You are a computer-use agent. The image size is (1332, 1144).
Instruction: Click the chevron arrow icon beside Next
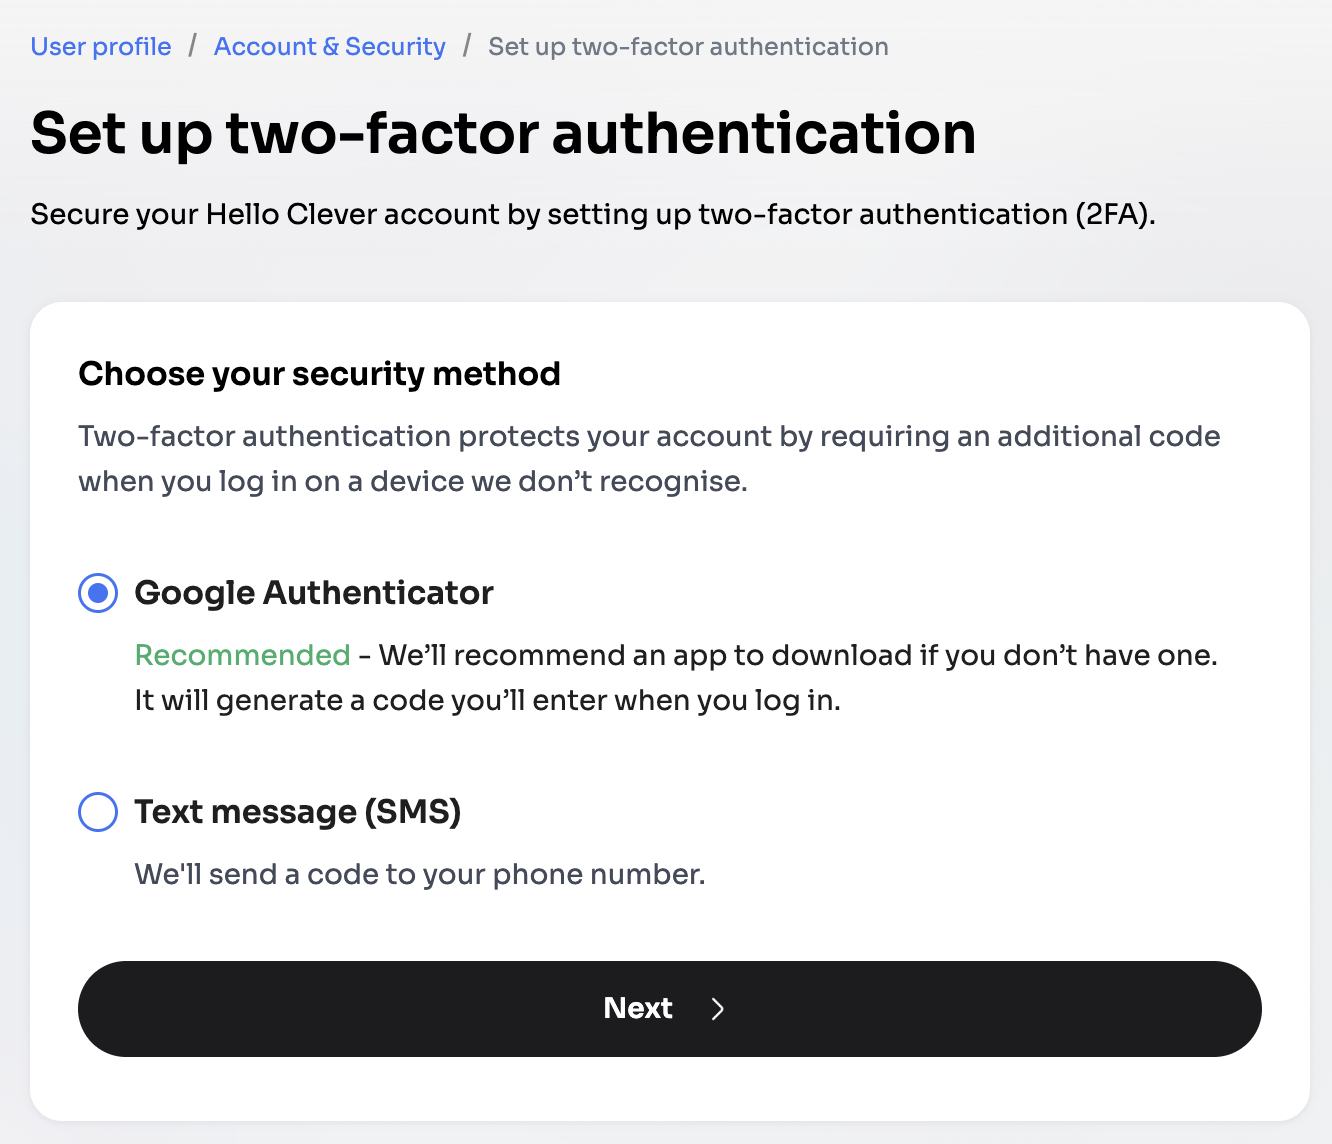[x=717, y=1009]
